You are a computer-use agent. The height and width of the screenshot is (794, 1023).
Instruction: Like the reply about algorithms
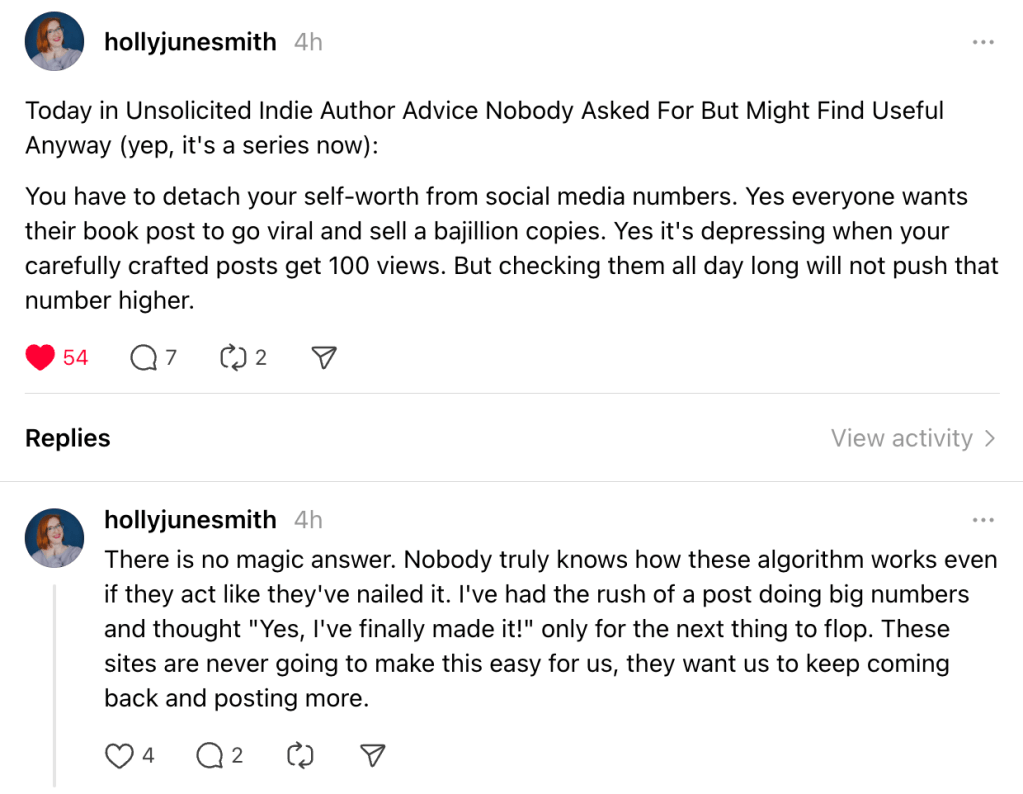tap(119, 755)
